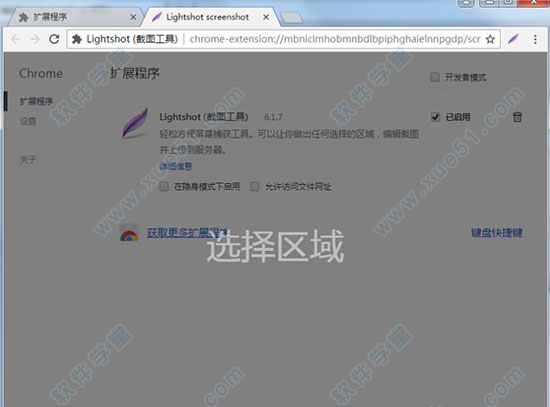Click the chrome-extension URL in address bar
The width and height of the screenshot is (550, 407).
(x=335, y=39)
